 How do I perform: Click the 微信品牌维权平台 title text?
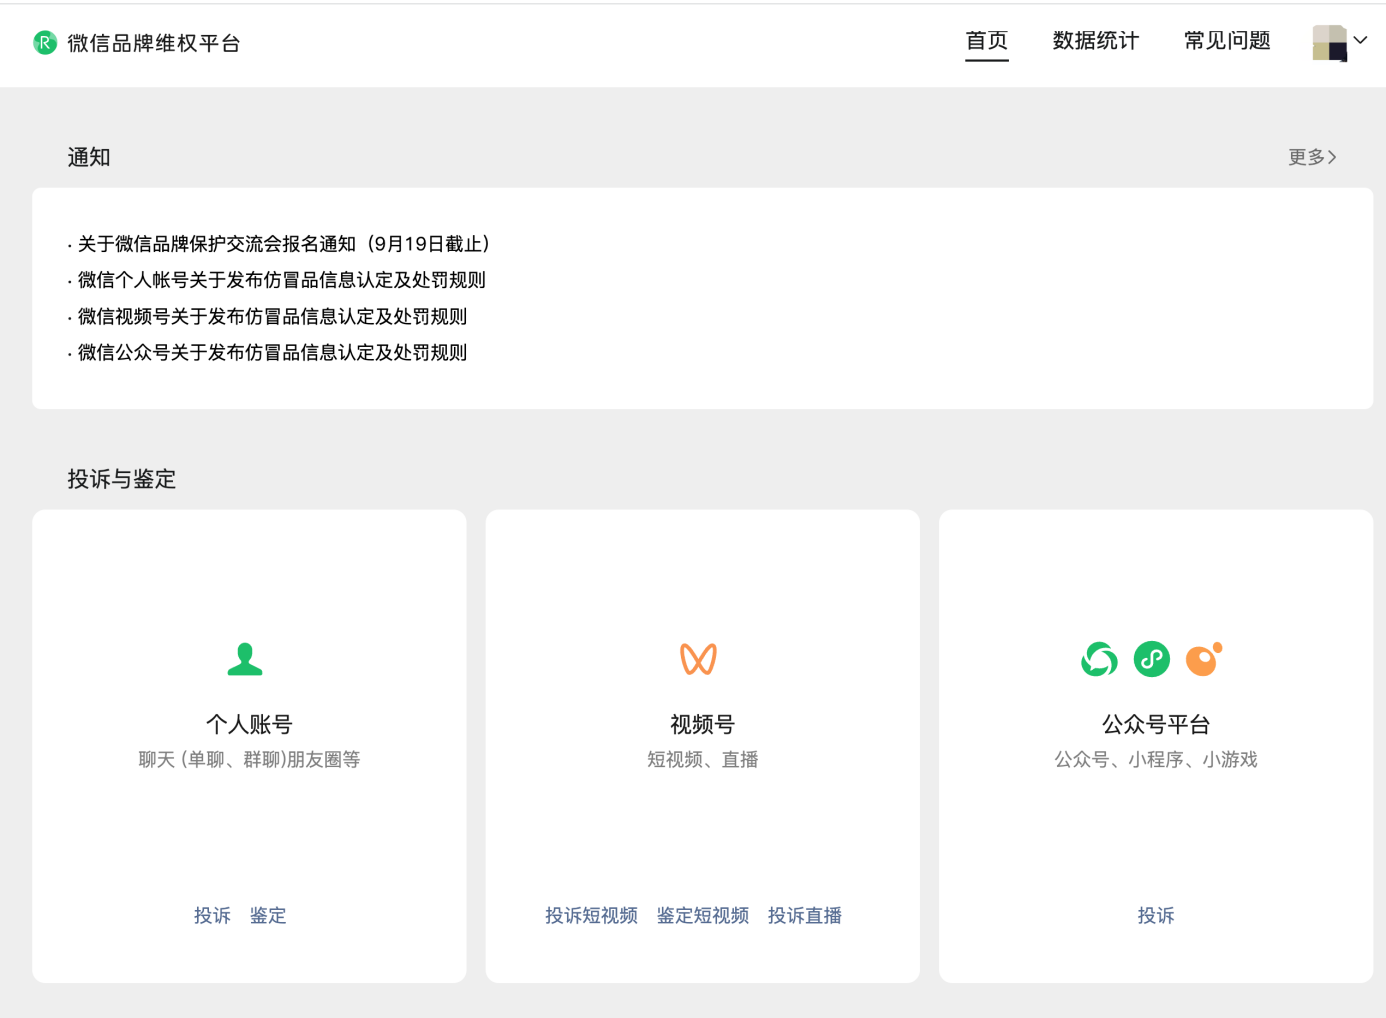(x=154, y=43)
